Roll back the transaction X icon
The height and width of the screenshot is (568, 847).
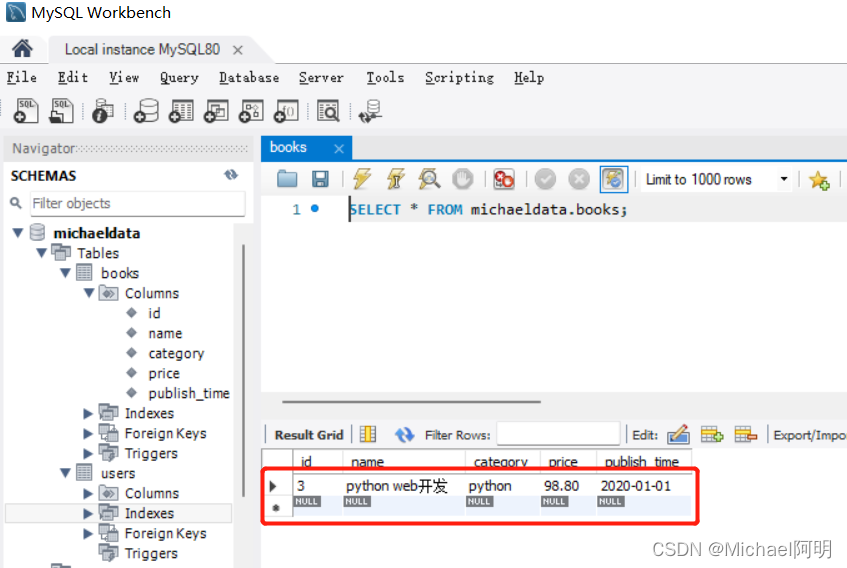[x=579, y=179]
